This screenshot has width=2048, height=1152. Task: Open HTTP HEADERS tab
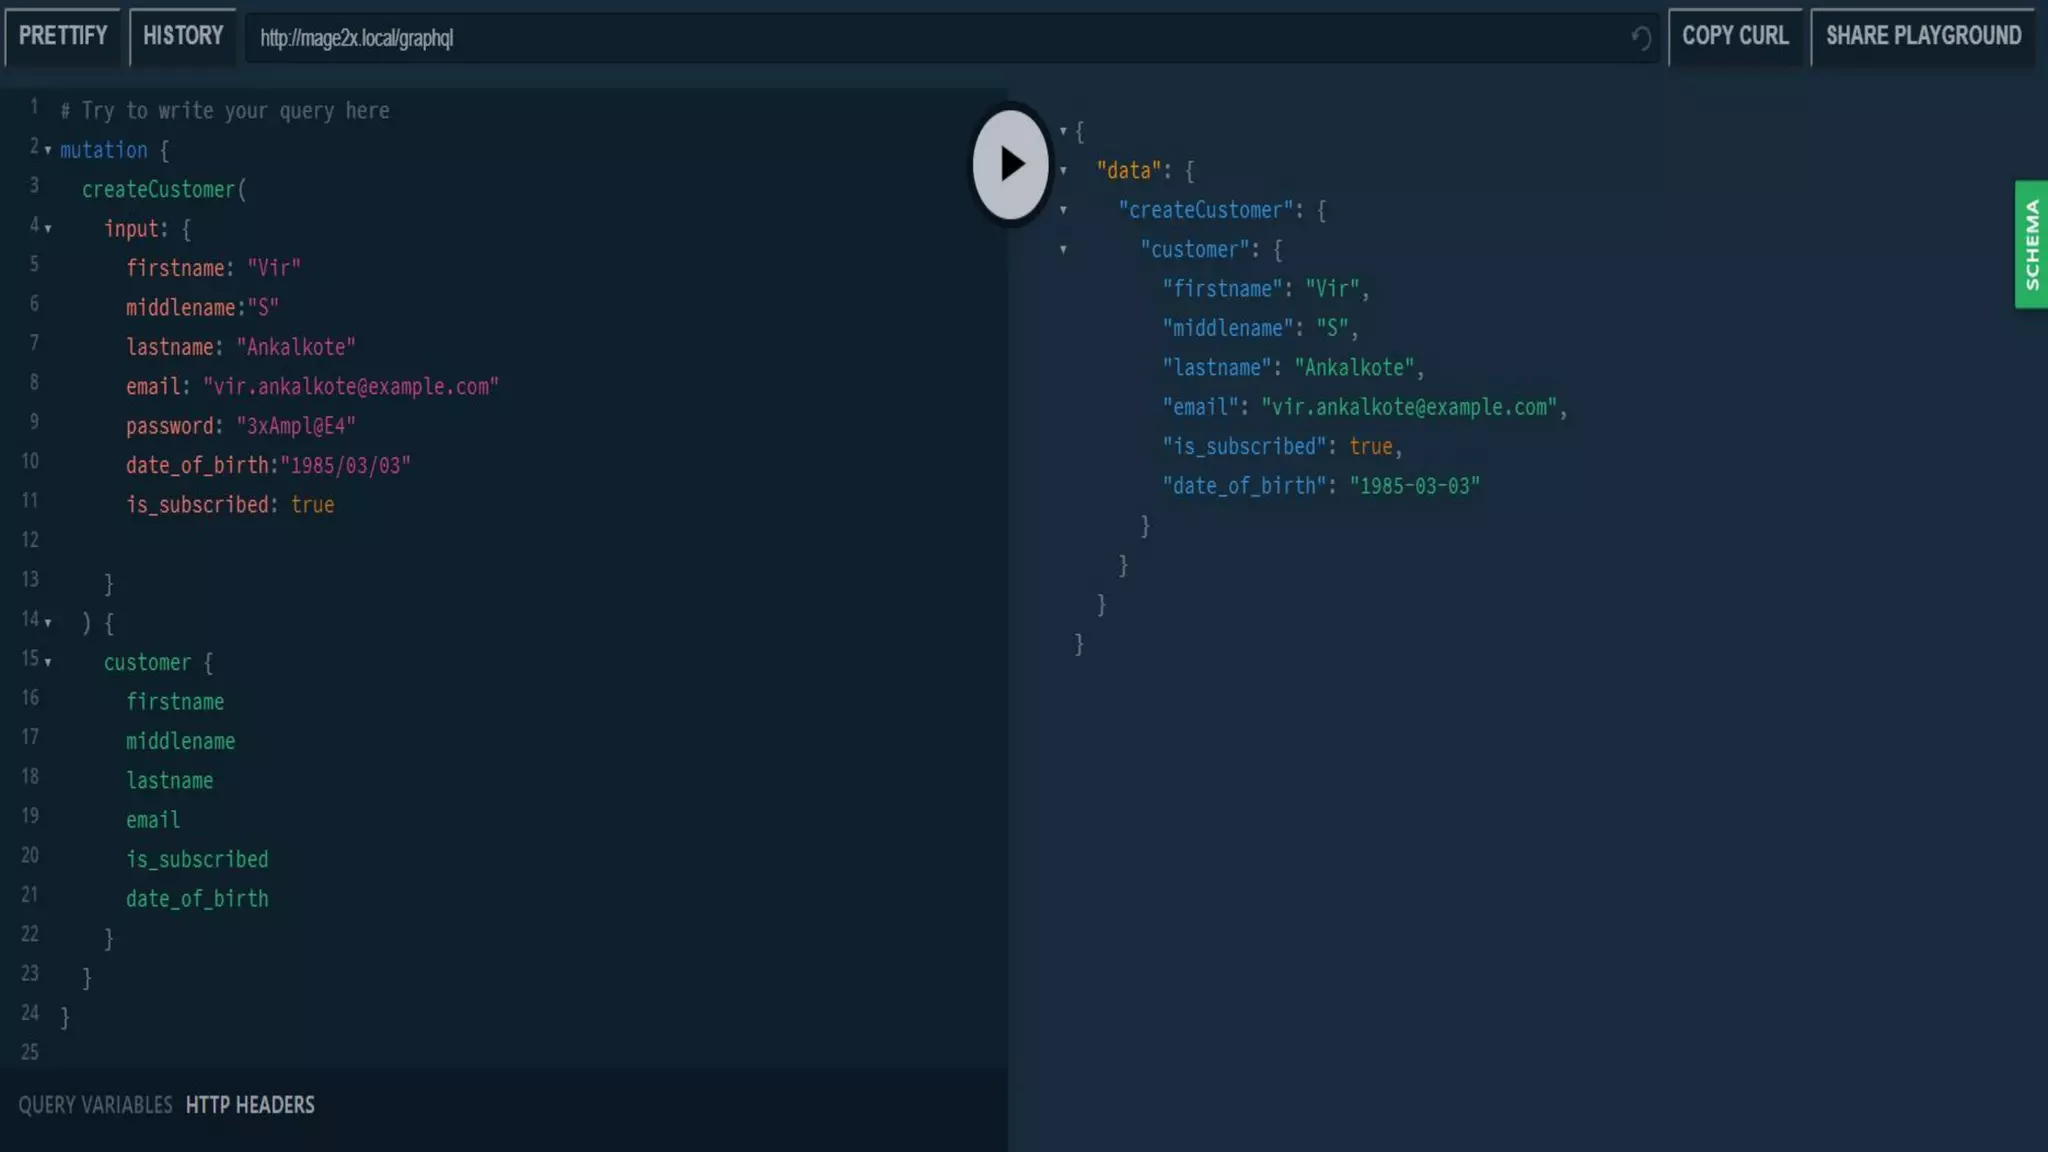[x=250, y=1105]
